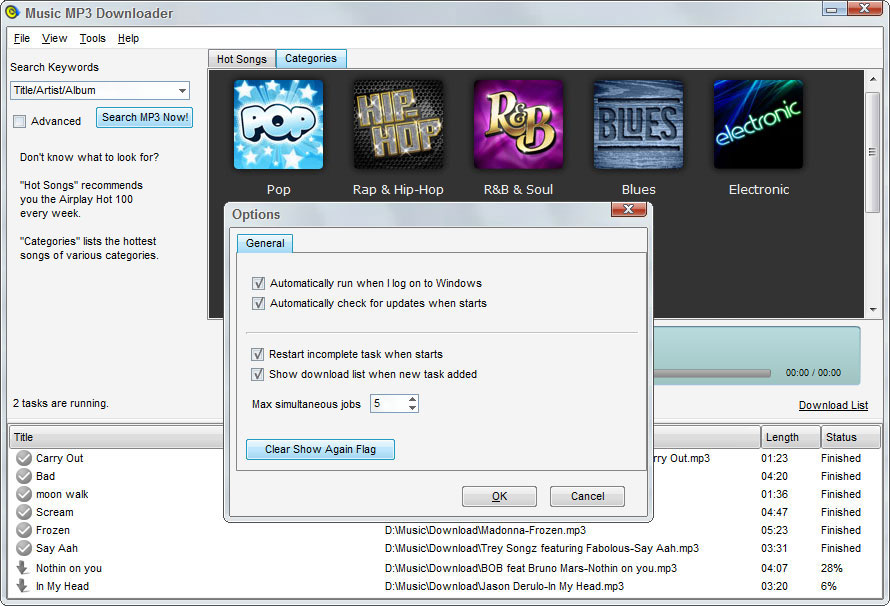Open the Download List link
Image resolution: width=890 pixels, height=606 pixels.
(x=833, y=405)
